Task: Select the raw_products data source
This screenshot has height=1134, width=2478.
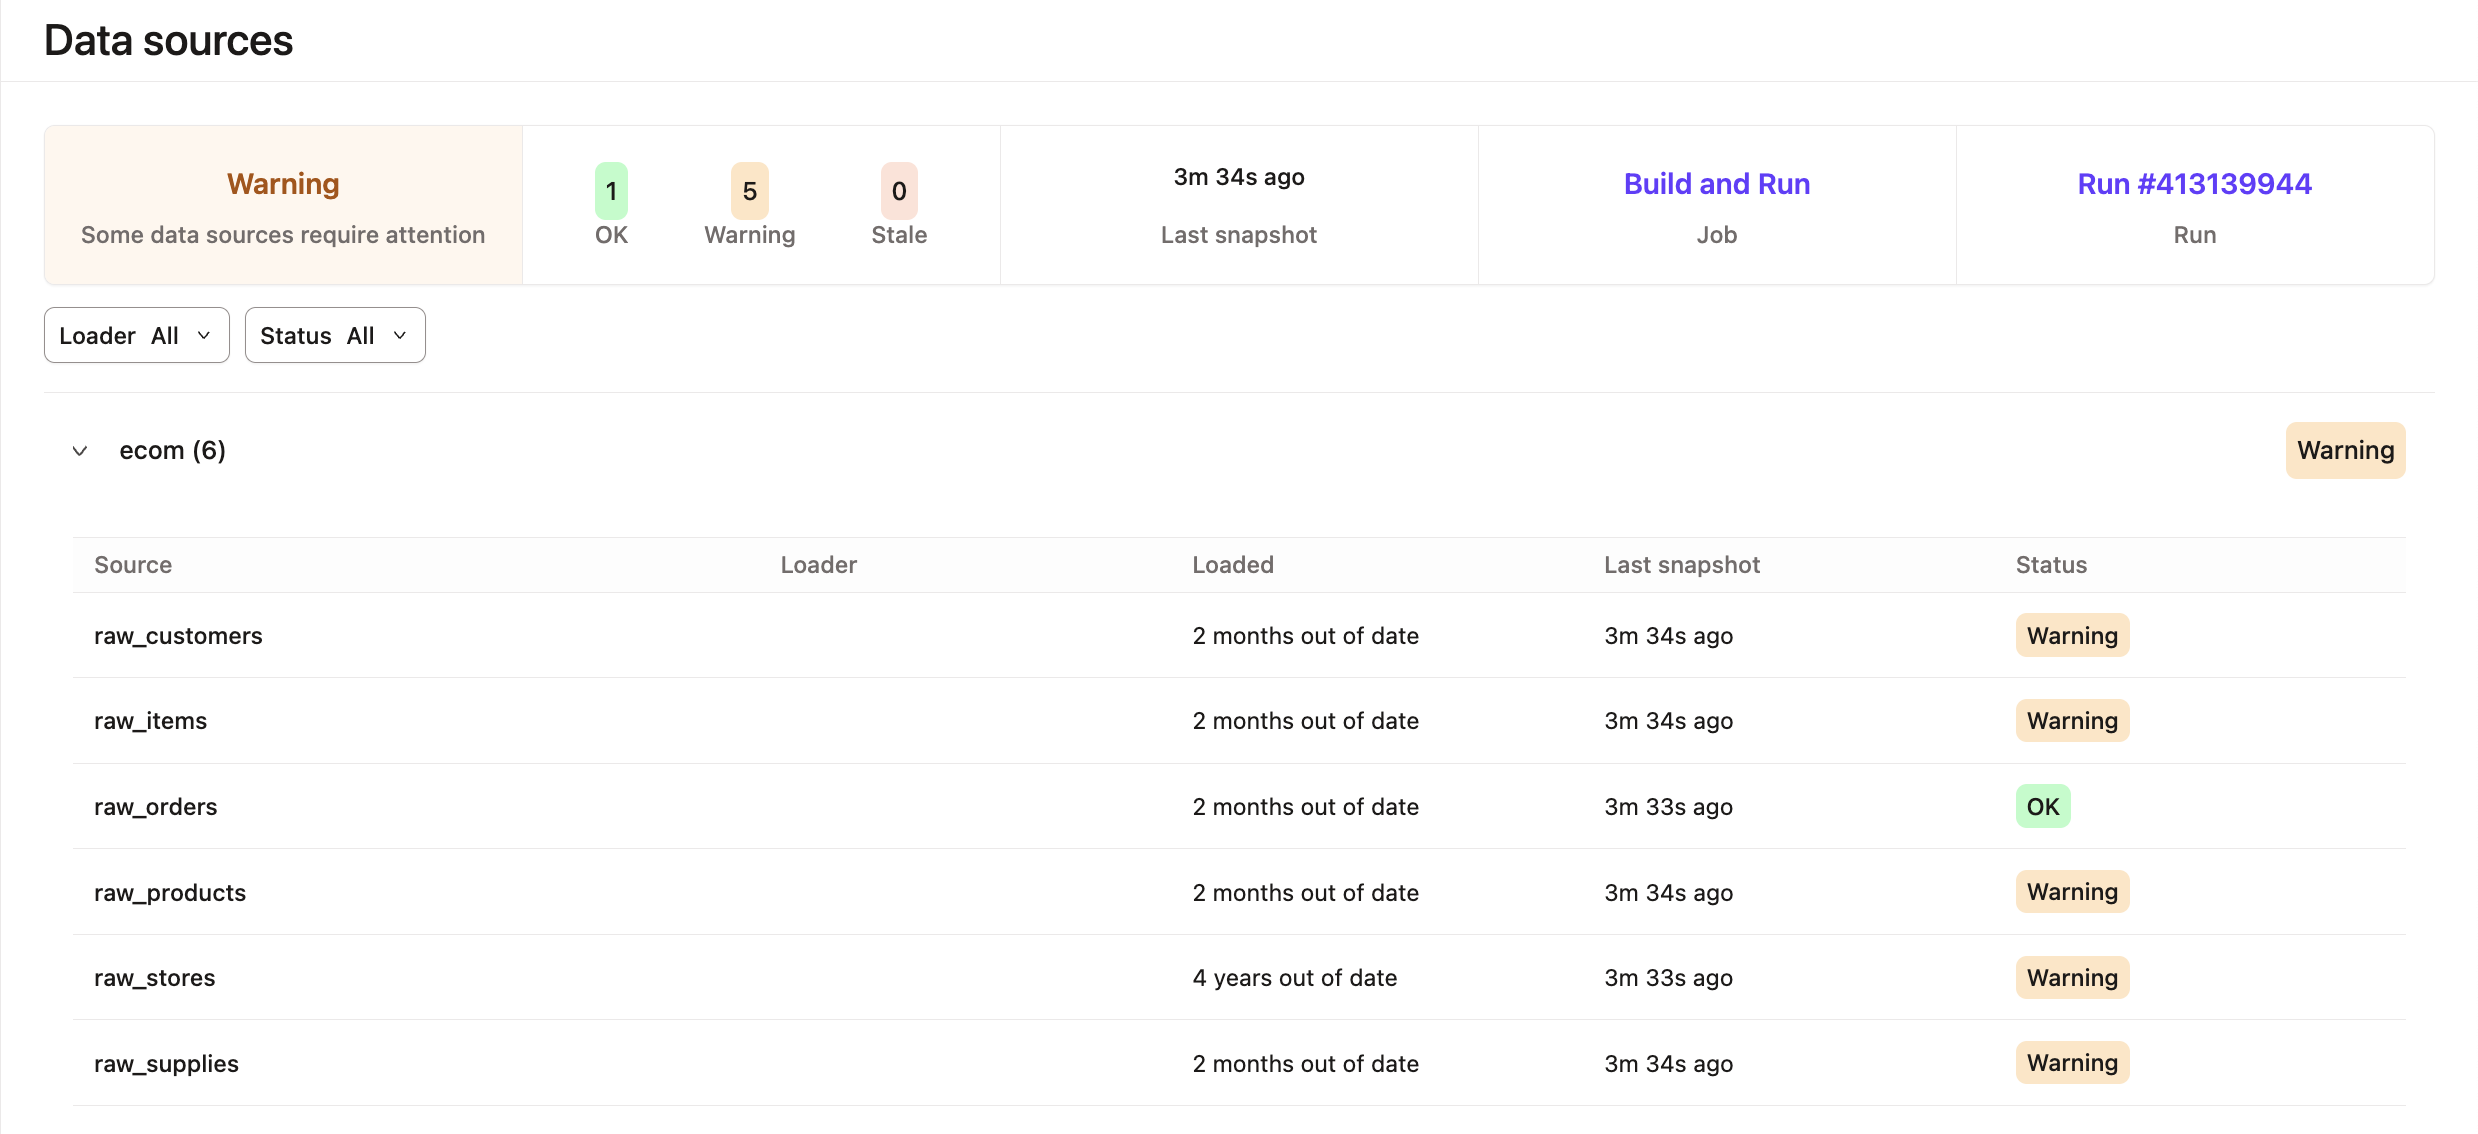Action: pos(170,891)
